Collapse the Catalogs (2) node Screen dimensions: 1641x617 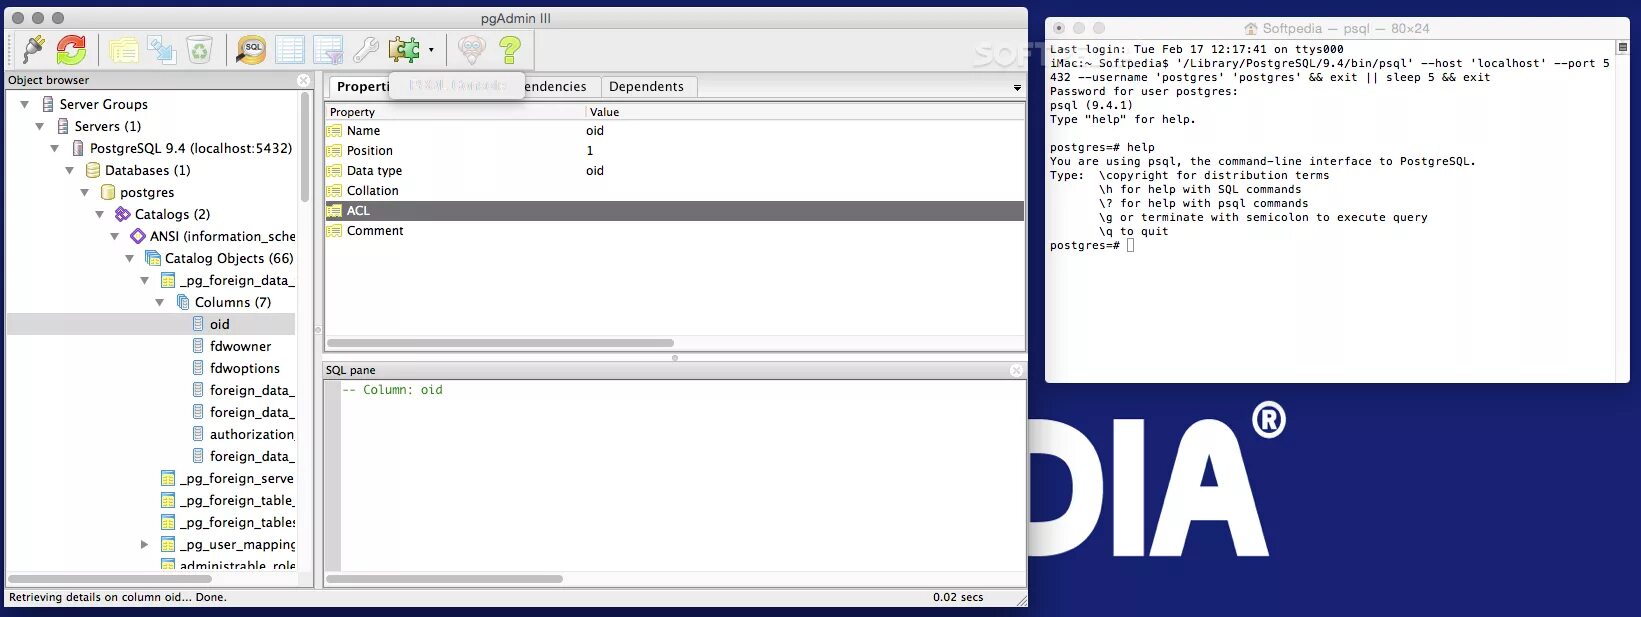pyautogui.click(x=99, y=214)
